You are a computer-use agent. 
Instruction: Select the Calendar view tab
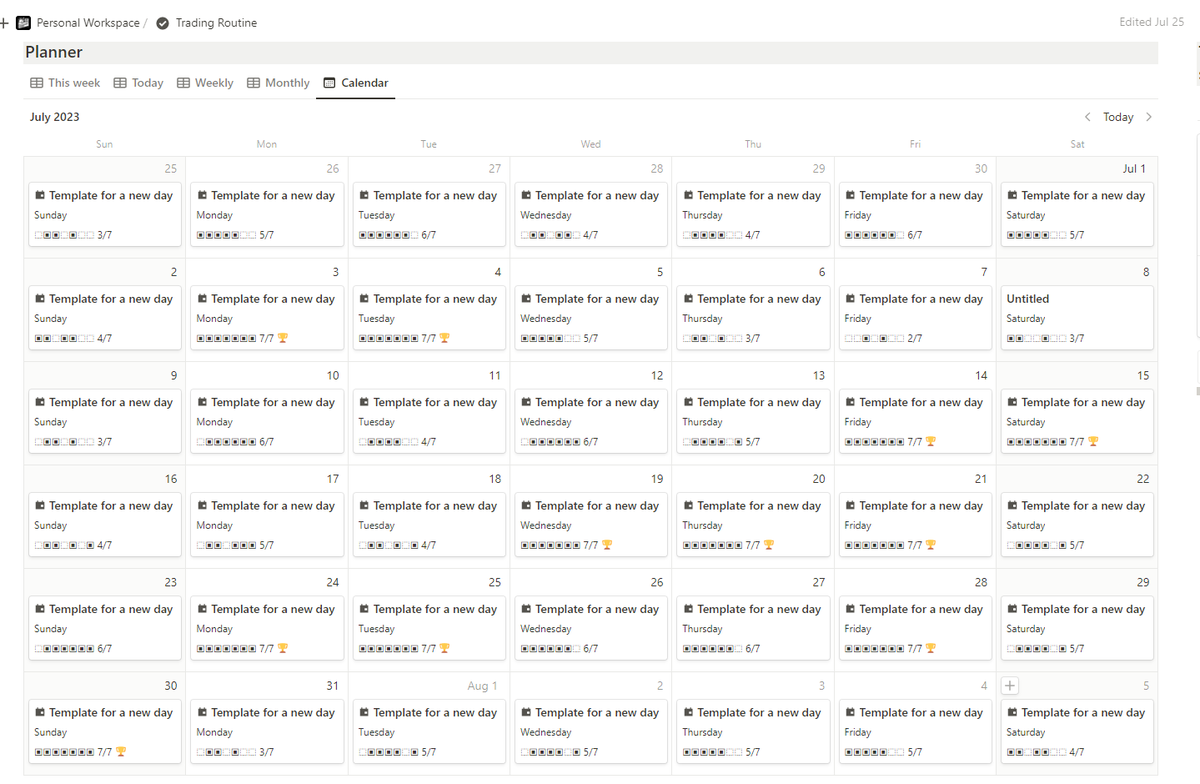[356, 83]
